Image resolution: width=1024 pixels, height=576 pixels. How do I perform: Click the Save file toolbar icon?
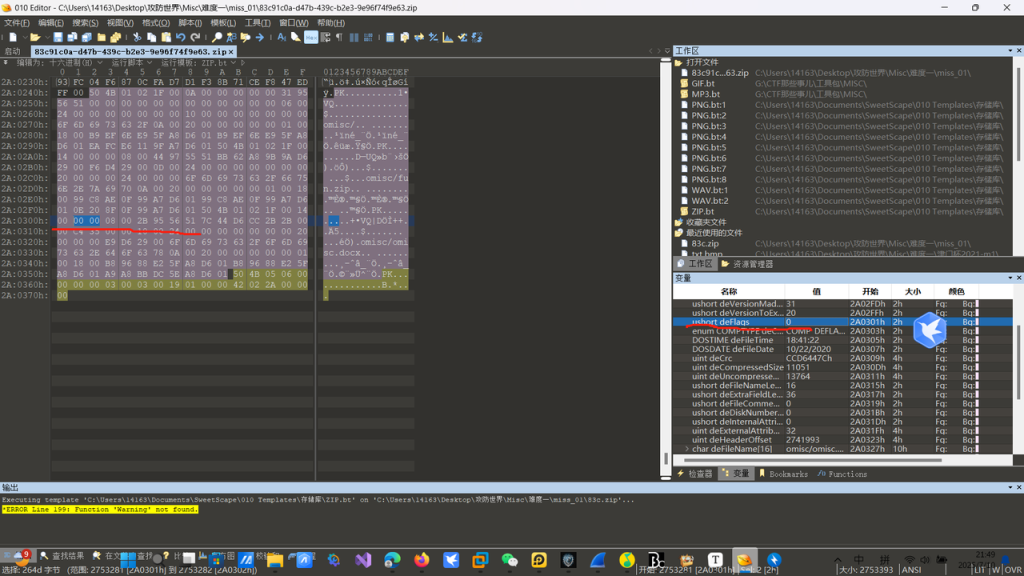pos(58,37)
